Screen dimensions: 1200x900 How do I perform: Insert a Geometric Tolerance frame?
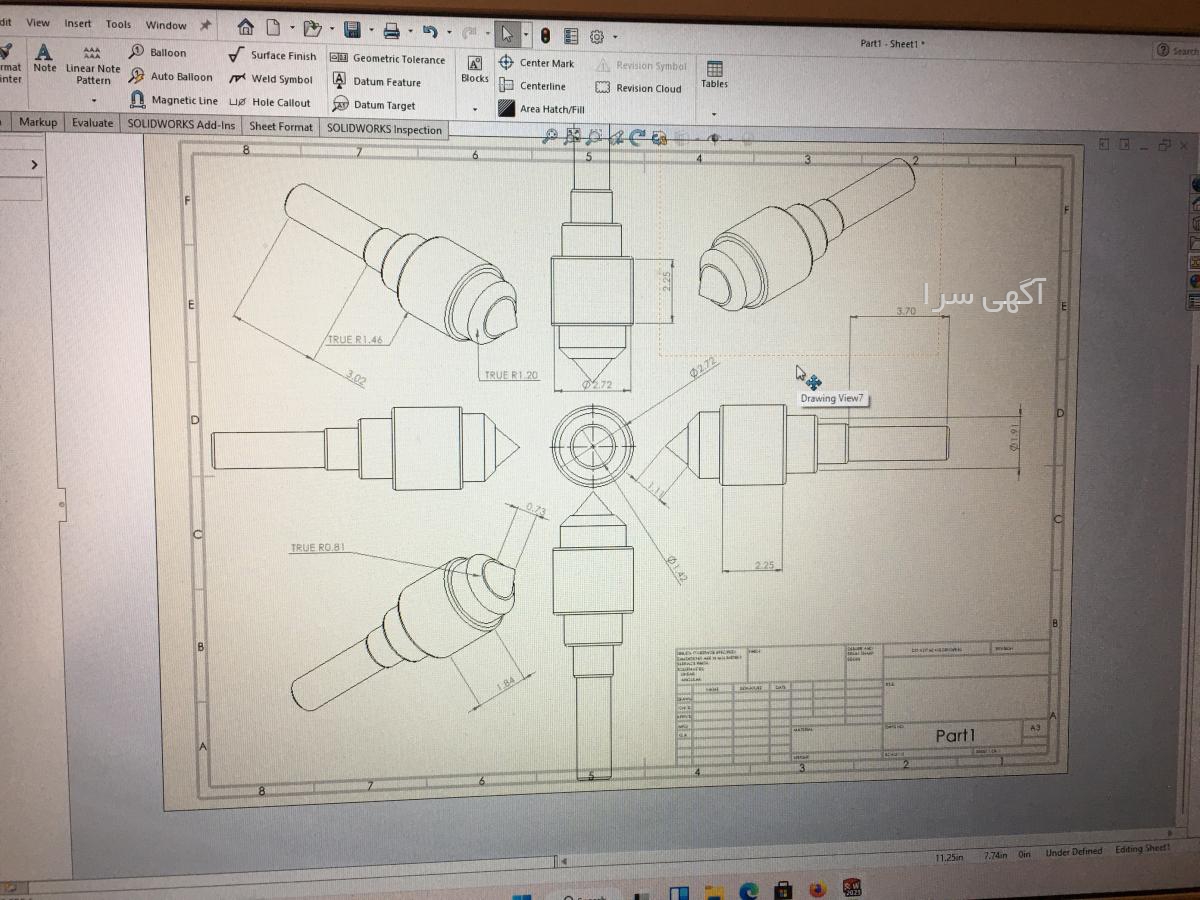pos(387,59)
